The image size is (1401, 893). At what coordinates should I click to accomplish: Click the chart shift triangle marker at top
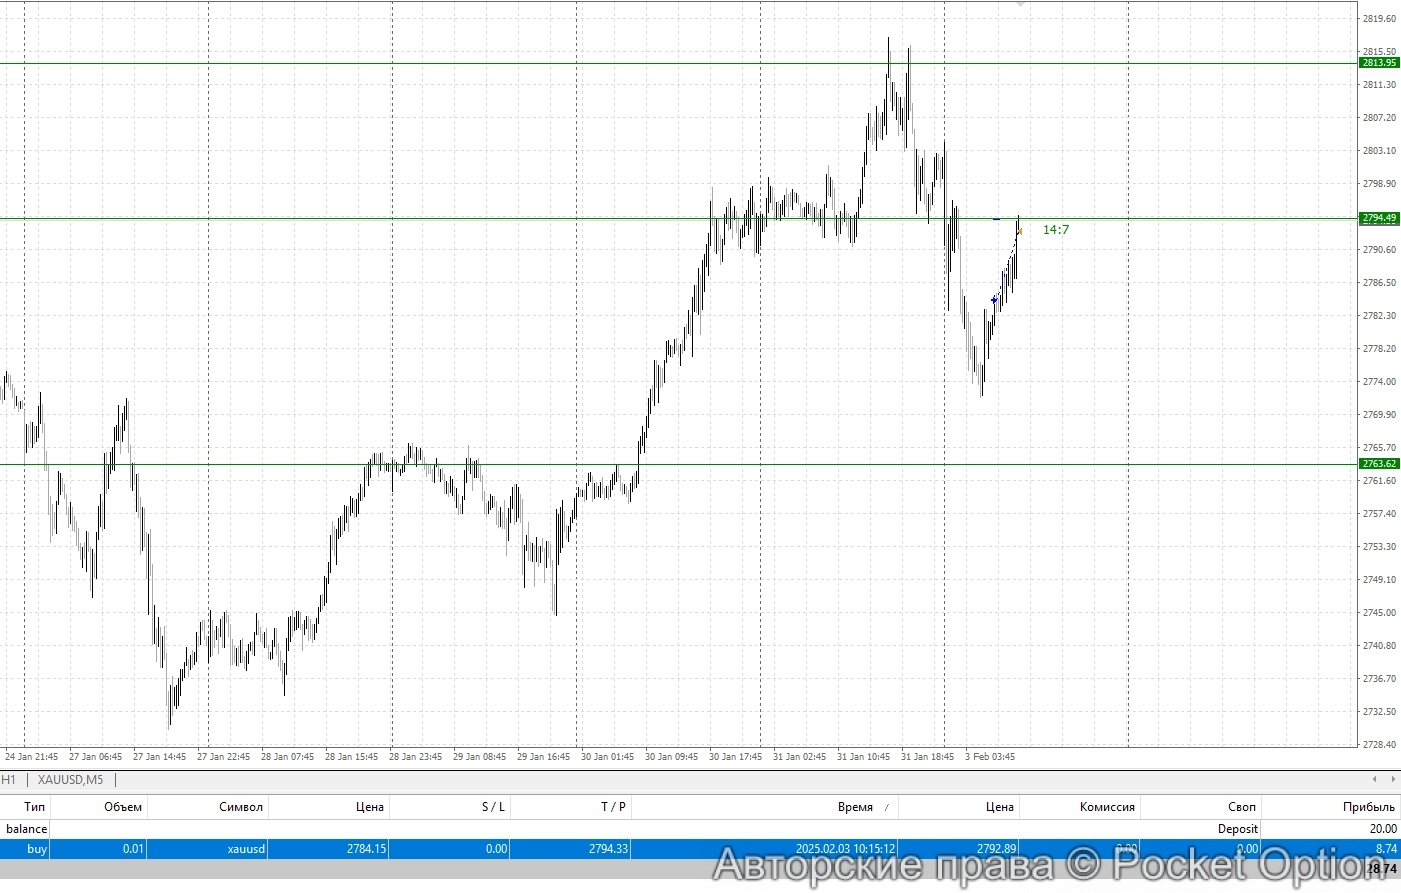pyautogui.click(x=1020, y=5)
